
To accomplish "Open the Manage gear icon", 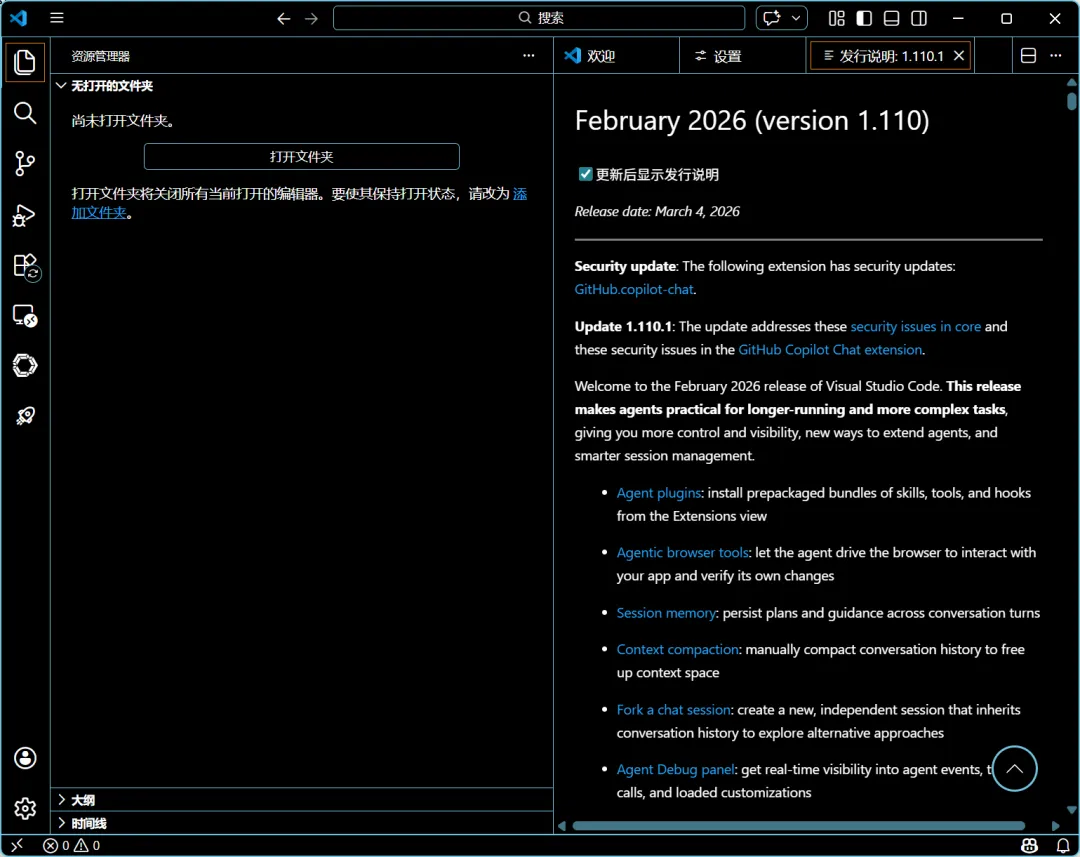I will pyautogui.click(x=25, y=808).
